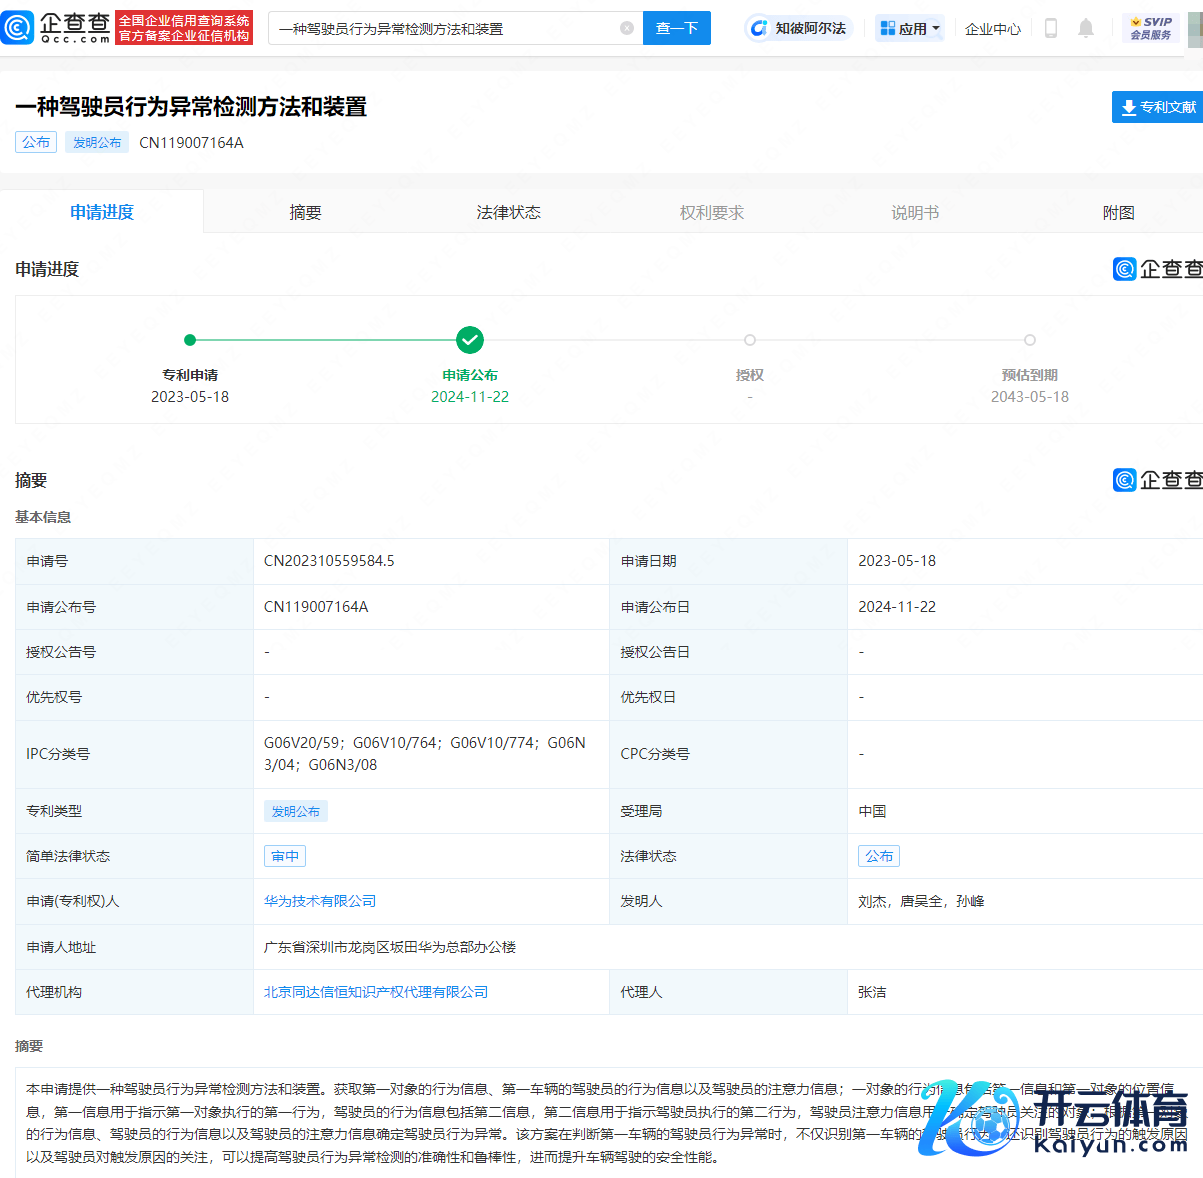Screen dimensions: 1203x1178
Task: Switch to the 摘要 tab
Action: tap(305, 212)
